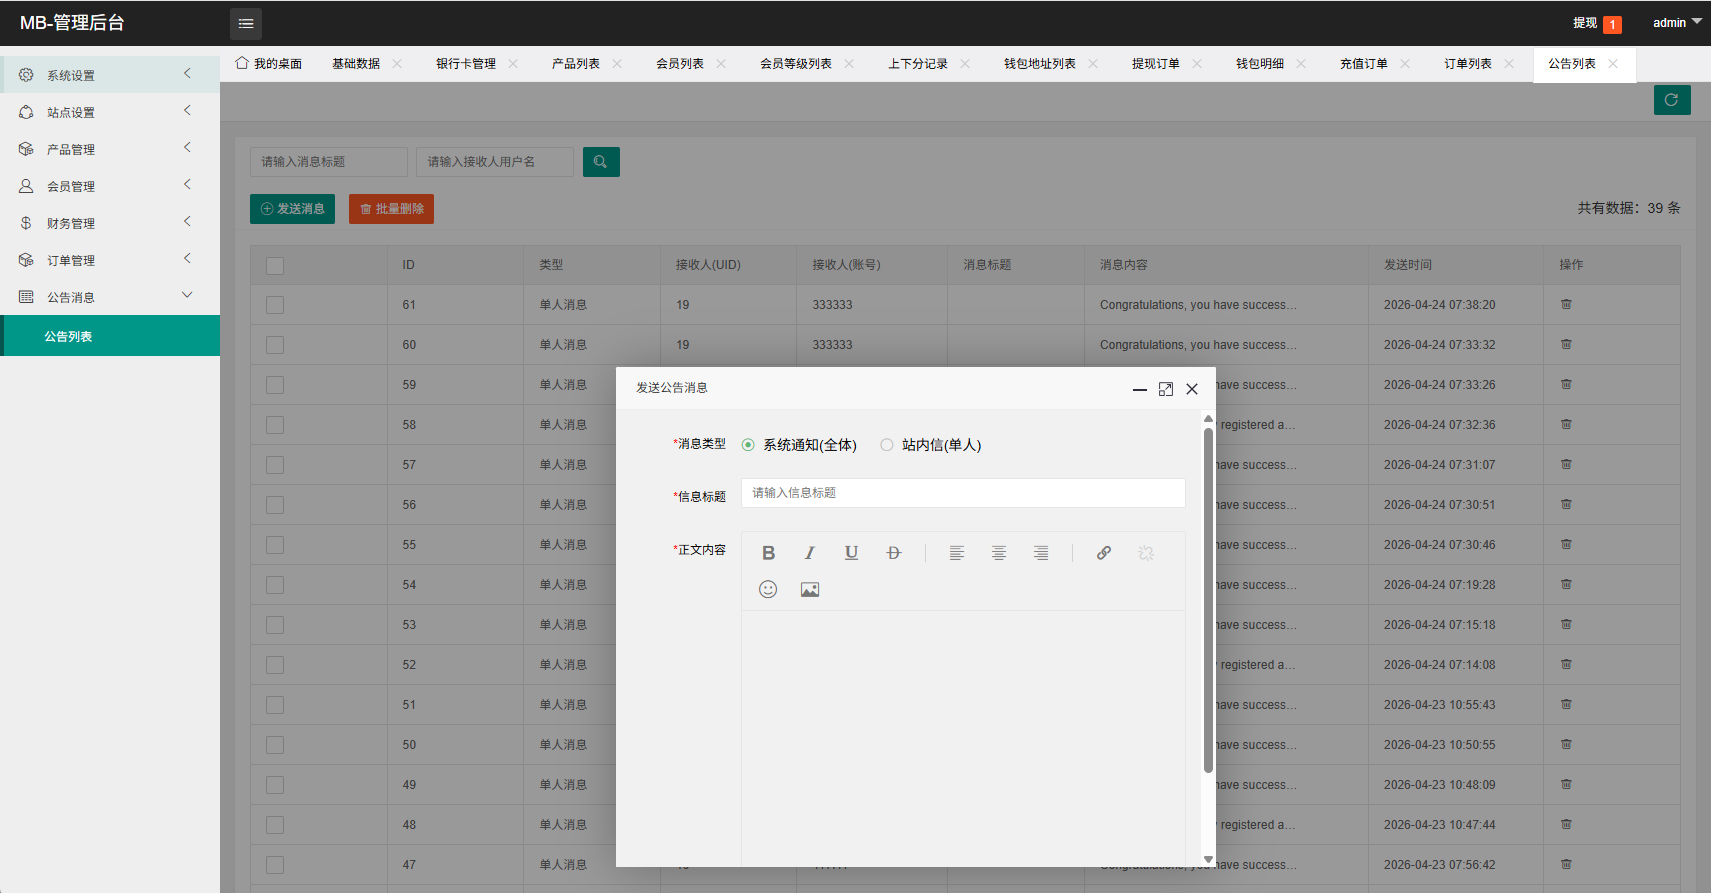The image size is (1711, 893).
Task: Click the search magnifier button
Action: [x=601, y=162]
